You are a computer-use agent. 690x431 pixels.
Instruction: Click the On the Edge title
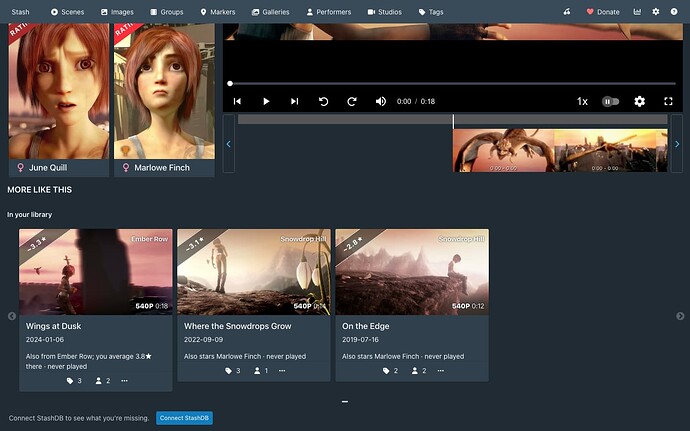[366, 326]
